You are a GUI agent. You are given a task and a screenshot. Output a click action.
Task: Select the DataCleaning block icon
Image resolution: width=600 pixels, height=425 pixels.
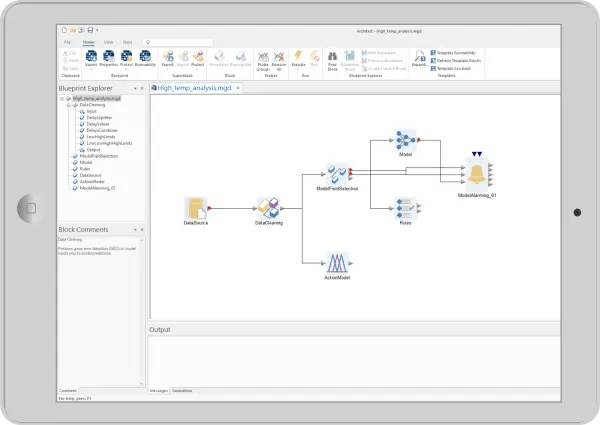[268, 208]
